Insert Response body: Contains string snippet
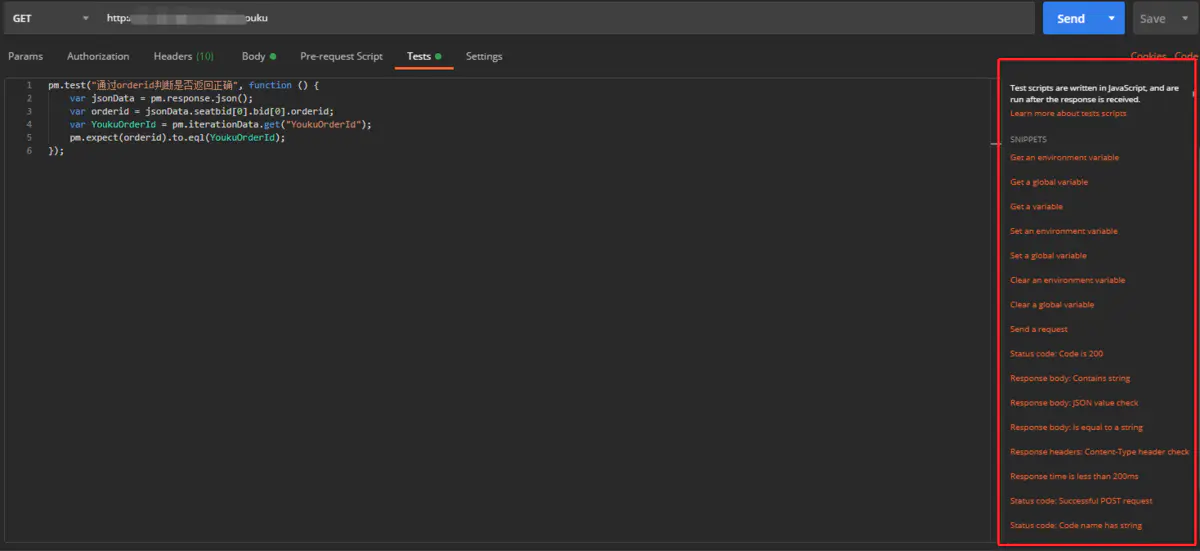 pyautogui.click(x=1070, y=378)
